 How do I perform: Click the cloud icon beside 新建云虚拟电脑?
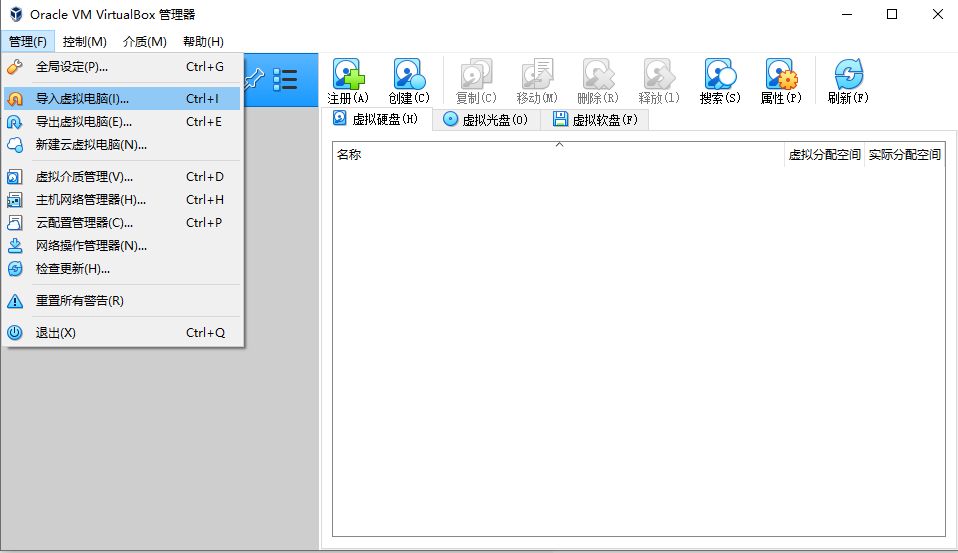(15, 145)
